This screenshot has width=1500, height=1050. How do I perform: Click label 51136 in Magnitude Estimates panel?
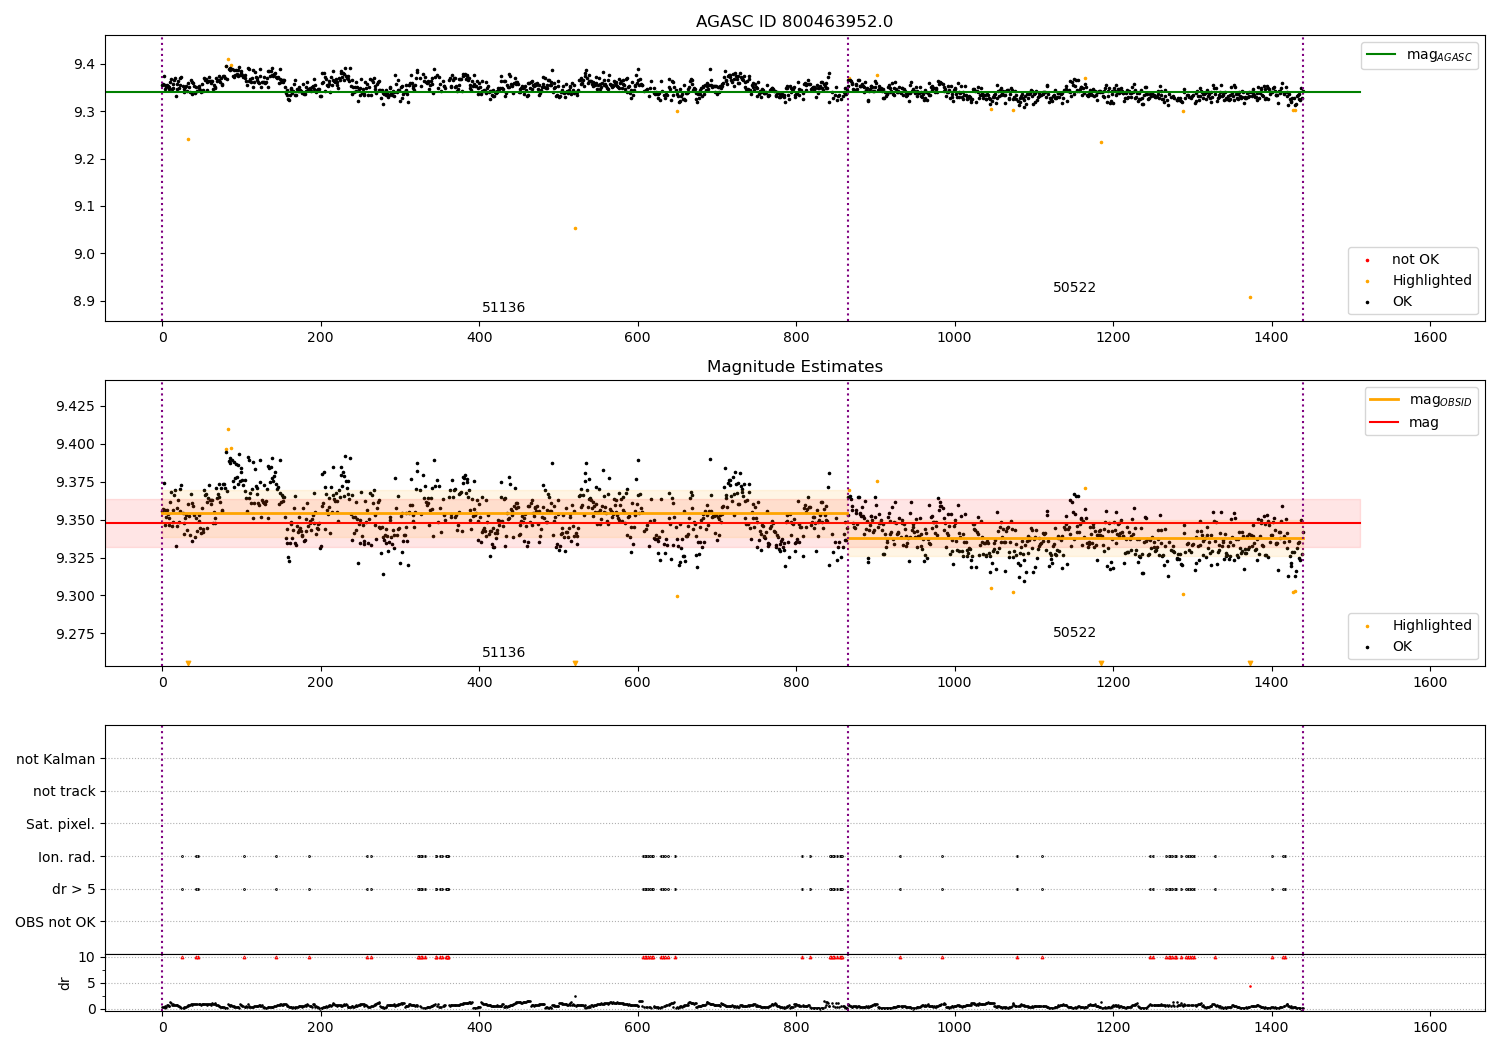click(x=503, y=653)
